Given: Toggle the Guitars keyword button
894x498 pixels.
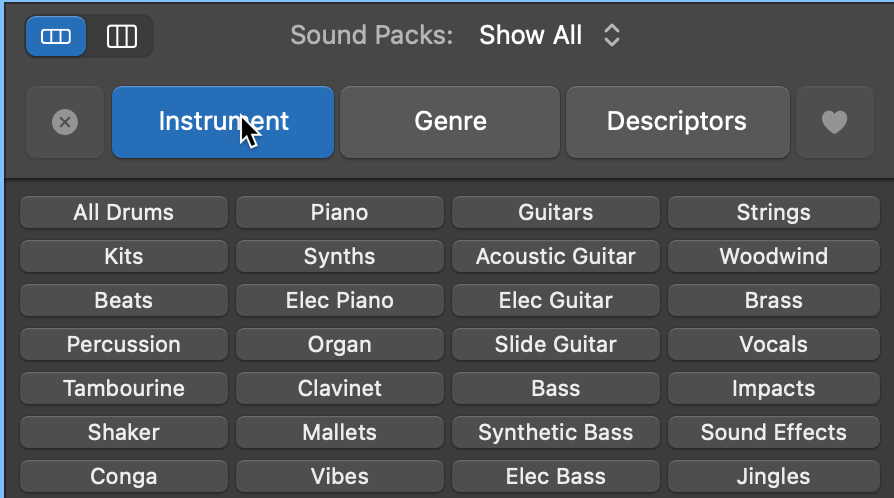Looking at the screenshot, I should coord(556,212).
